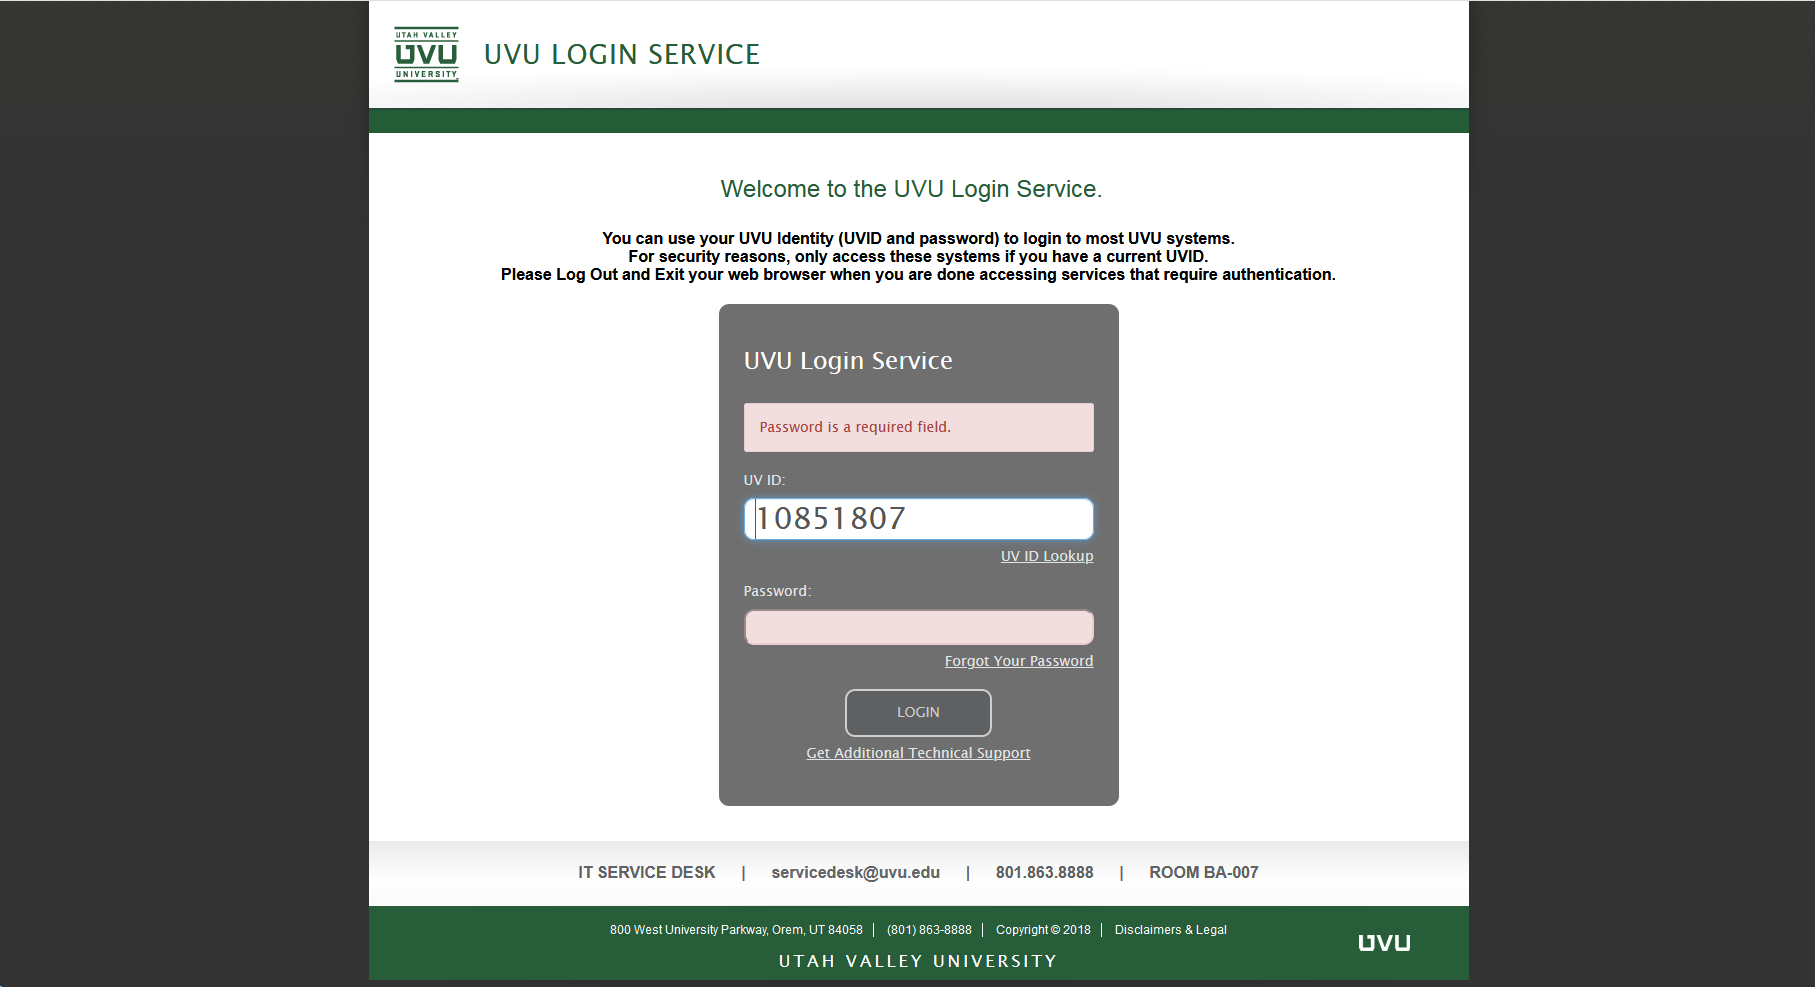
Task: Click the IT SERVICE DESK label
Action: point(646,872)
